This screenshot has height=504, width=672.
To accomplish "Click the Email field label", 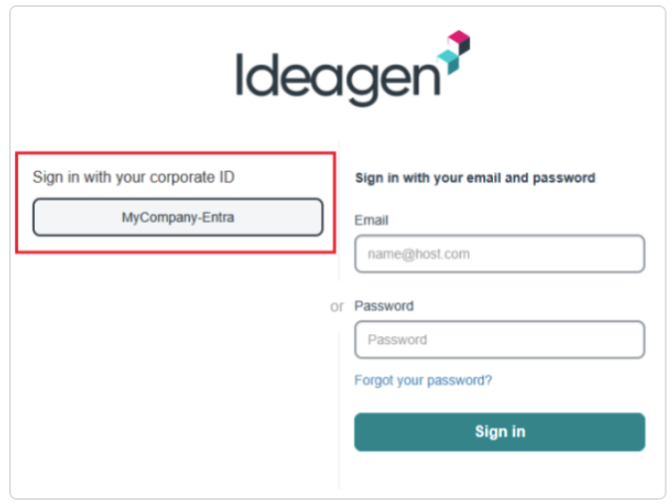I will (x=371, y=220).
